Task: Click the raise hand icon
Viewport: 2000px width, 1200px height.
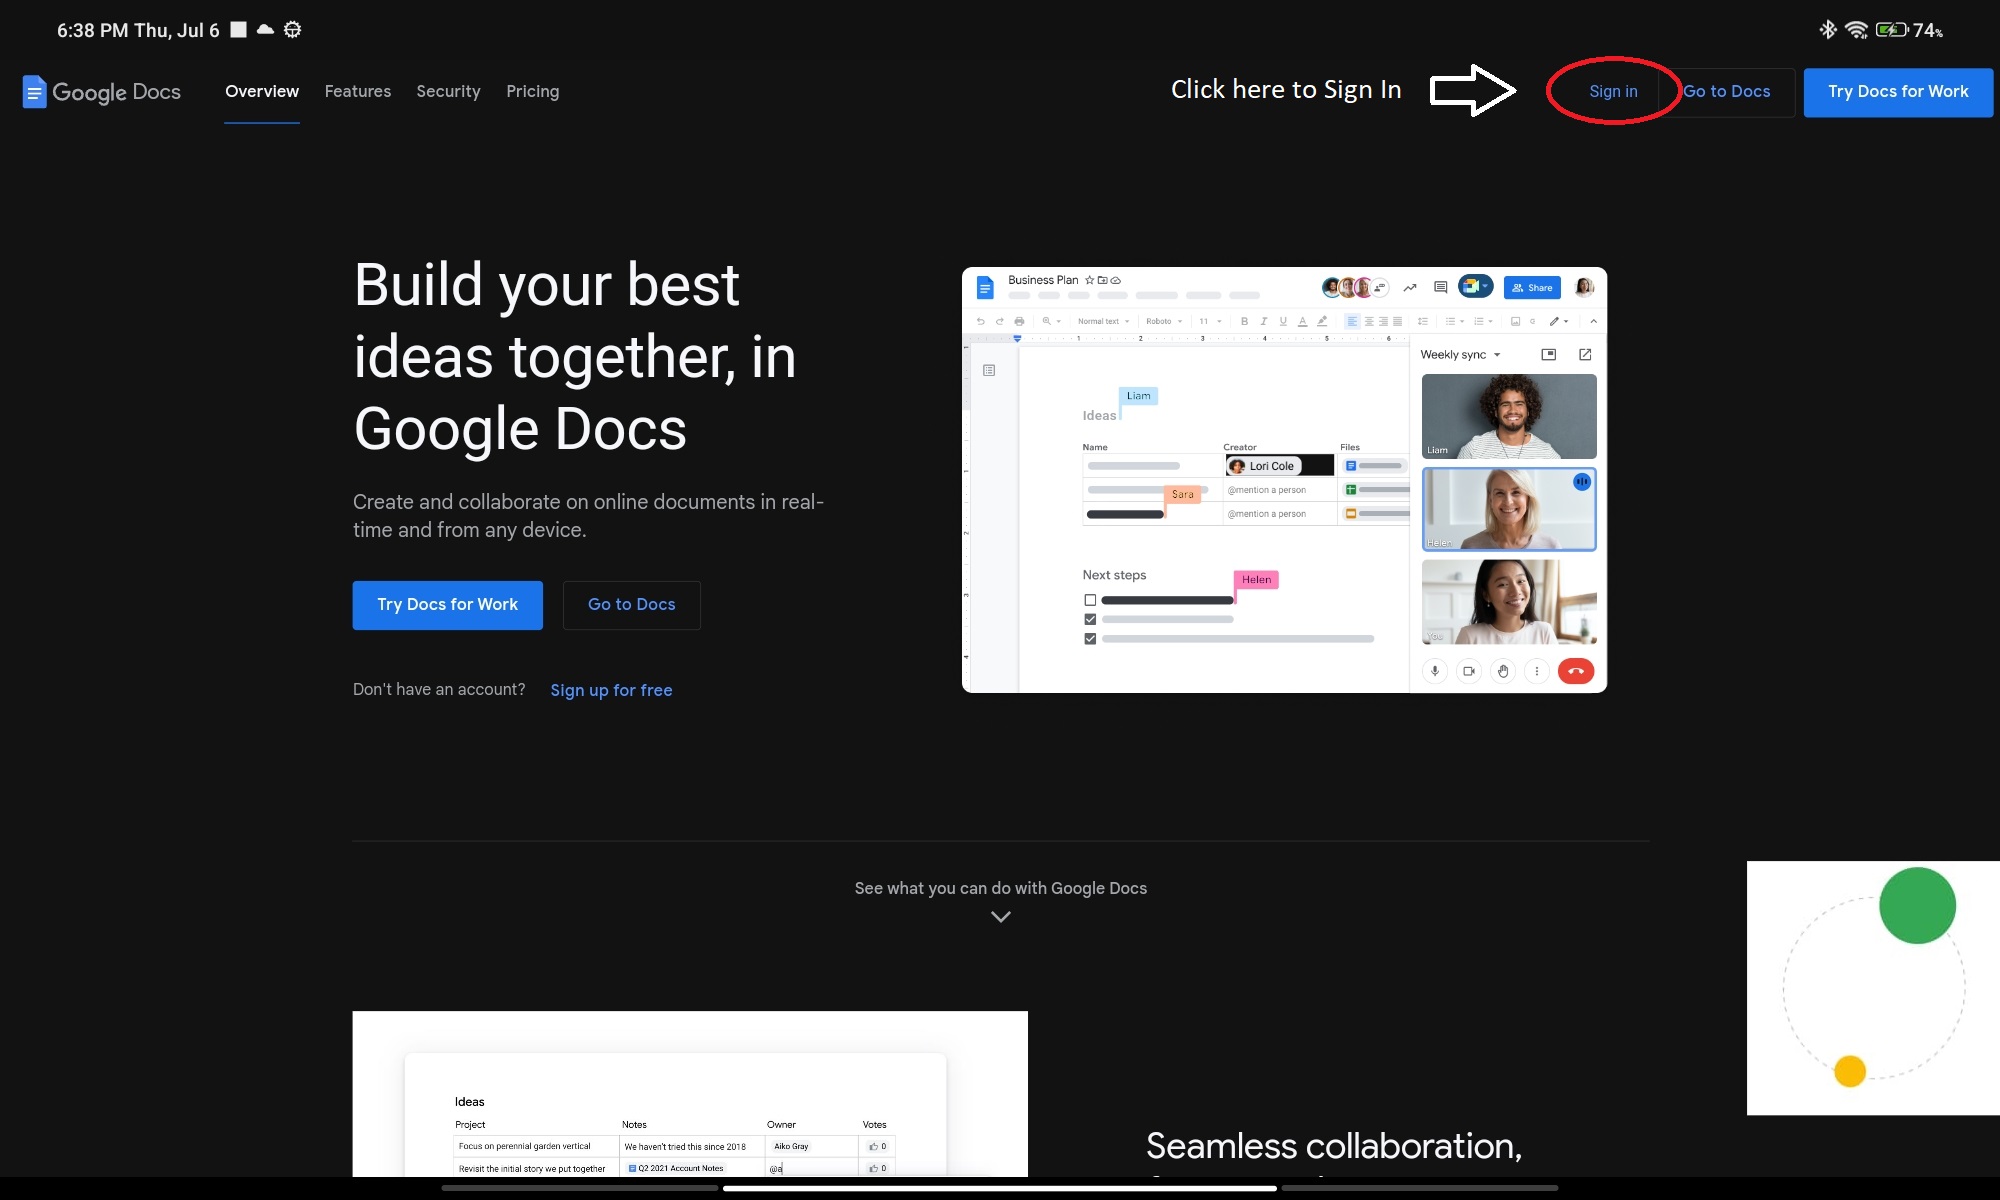Action: [1503, 671]
